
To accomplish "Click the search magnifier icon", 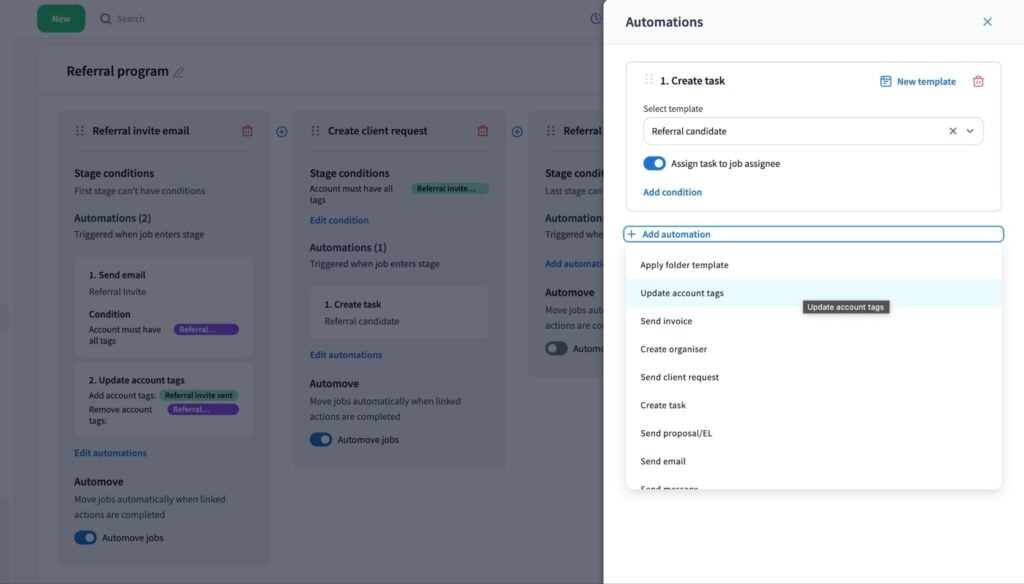I will click(x=105, y=18).
